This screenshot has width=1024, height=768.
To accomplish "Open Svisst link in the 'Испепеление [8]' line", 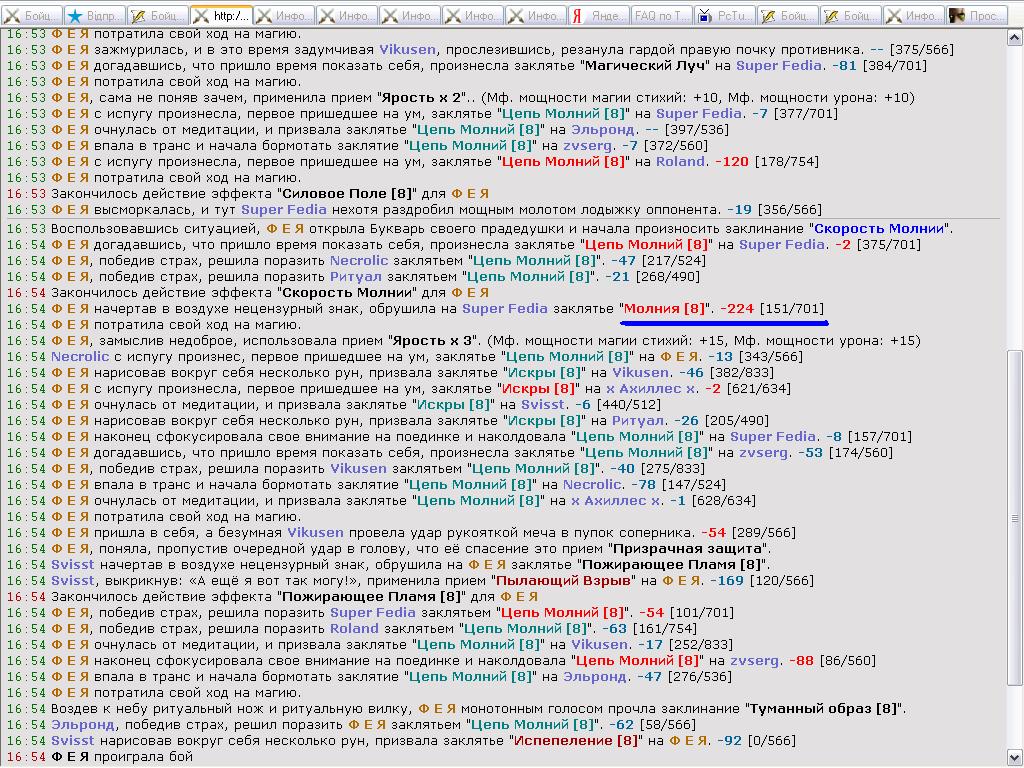I will [72, 741].
